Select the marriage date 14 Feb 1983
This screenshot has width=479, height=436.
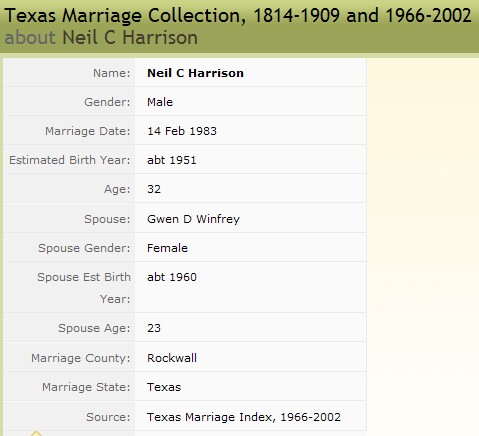pyautogui.click(x=182, y=131)
